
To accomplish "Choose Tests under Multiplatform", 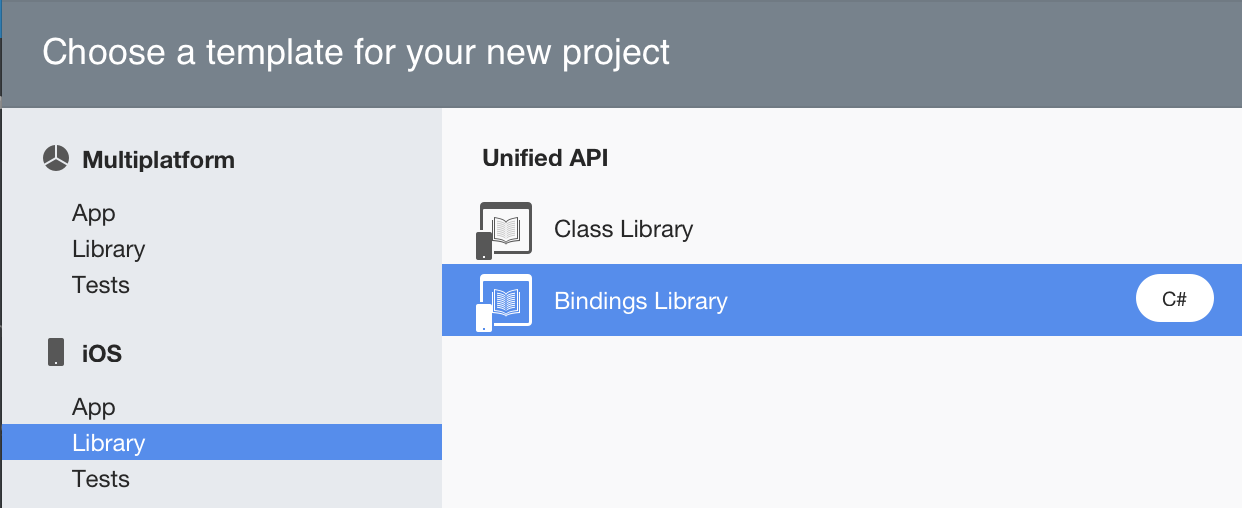I will 101,286.
